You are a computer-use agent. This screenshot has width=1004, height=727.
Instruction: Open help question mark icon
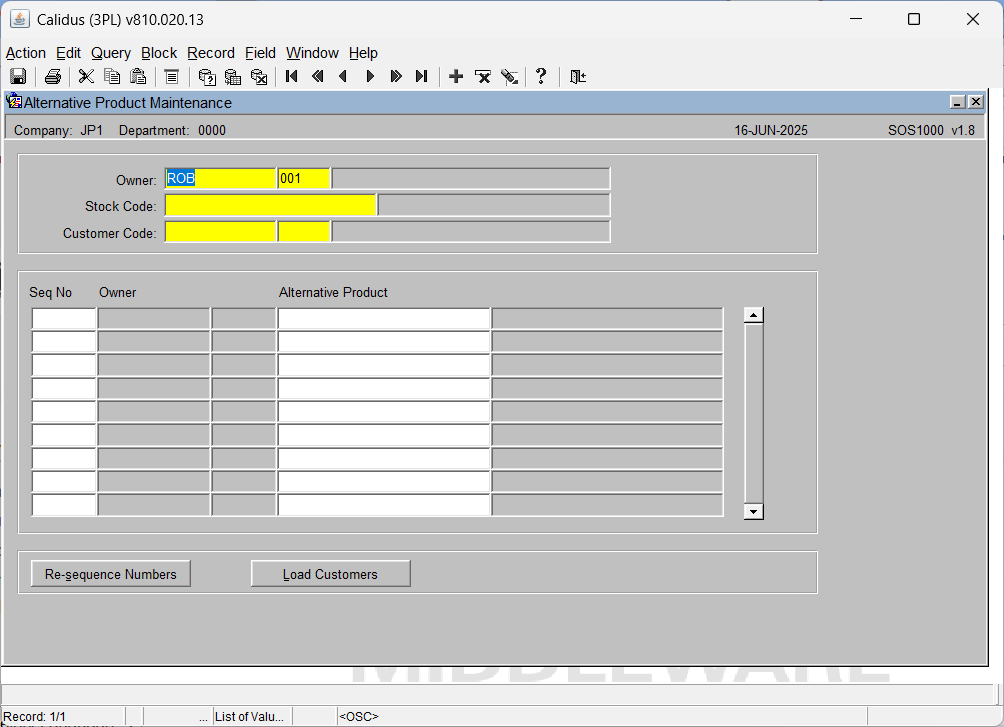541,77
